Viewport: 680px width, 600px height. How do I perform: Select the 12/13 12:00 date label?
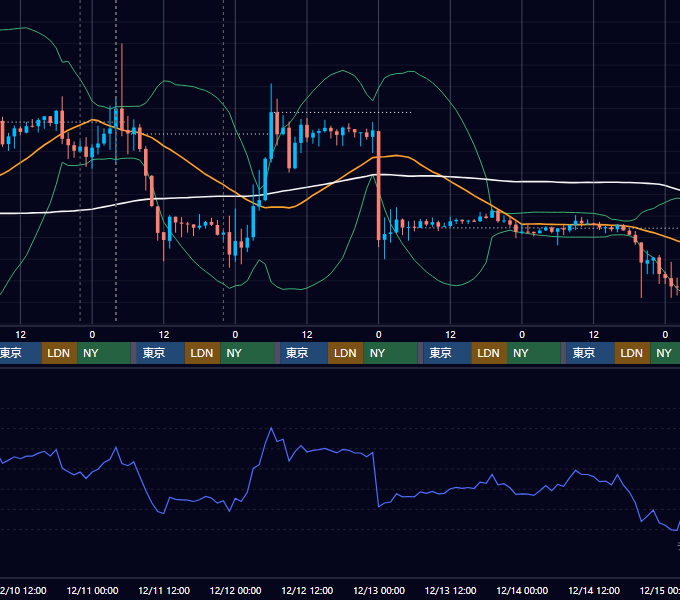(451, 590)
